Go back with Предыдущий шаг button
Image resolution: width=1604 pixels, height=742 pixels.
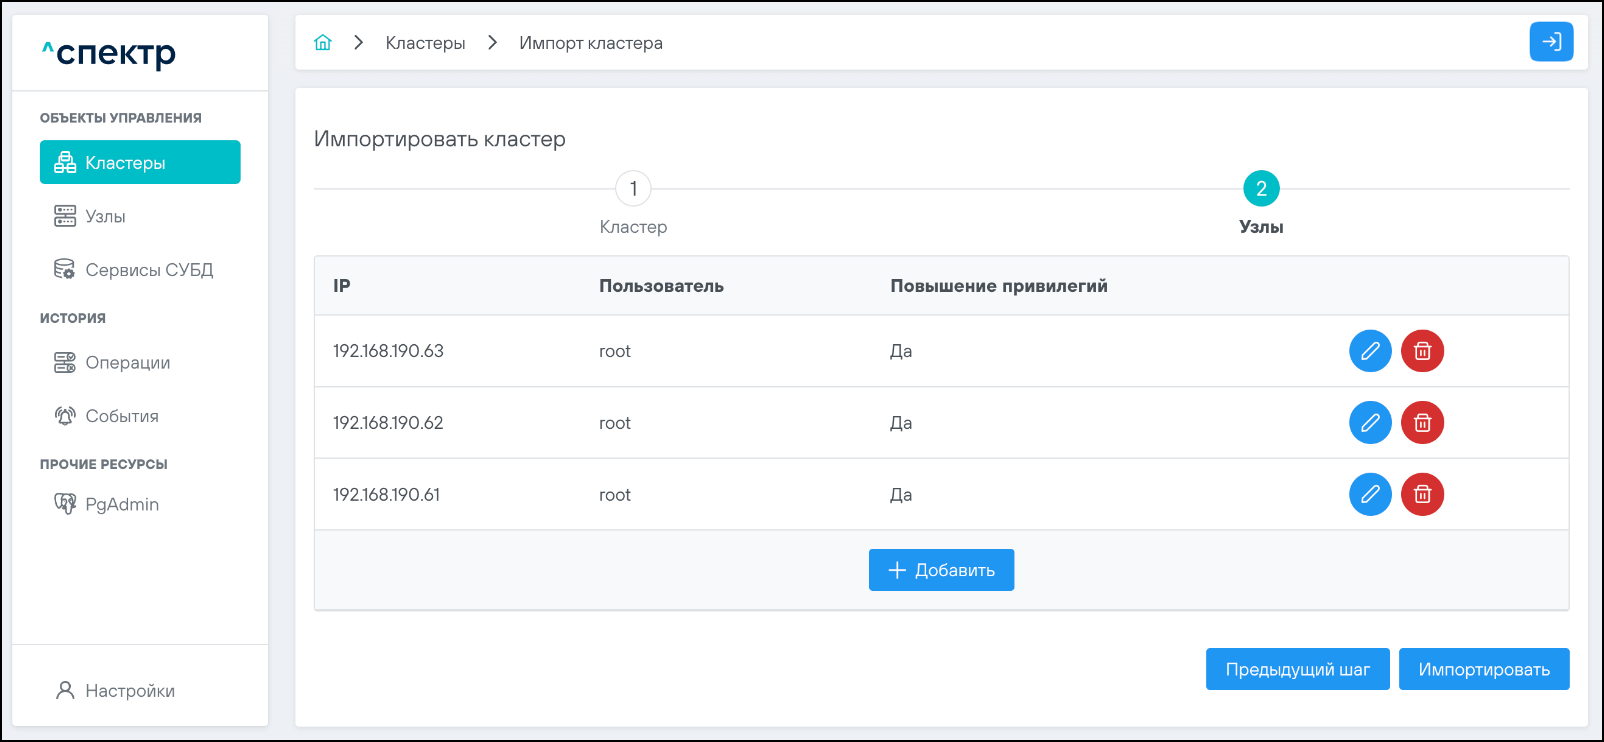[x=1297, y=670]
